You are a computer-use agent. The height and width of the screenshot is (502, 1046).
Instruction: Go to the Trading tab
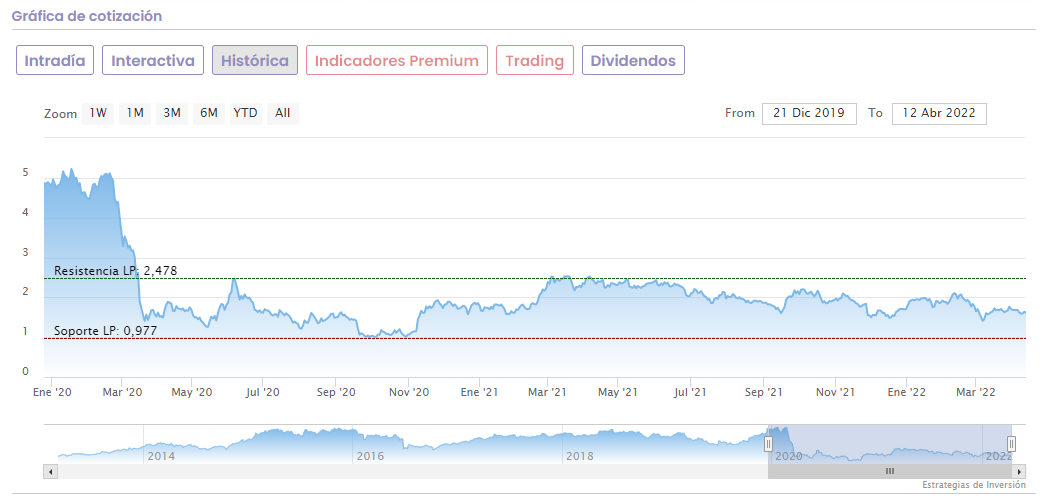(x=535, y=60)
